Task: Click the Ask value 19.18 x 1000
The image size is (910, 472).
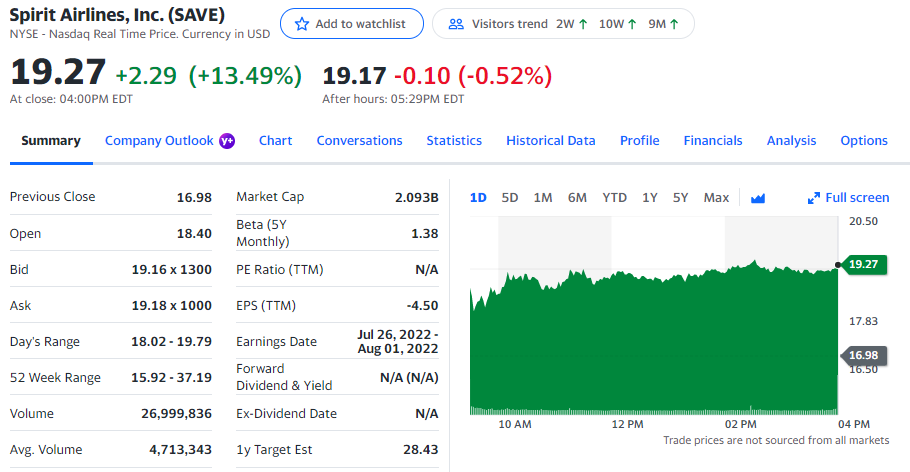Action: point(171,305)
